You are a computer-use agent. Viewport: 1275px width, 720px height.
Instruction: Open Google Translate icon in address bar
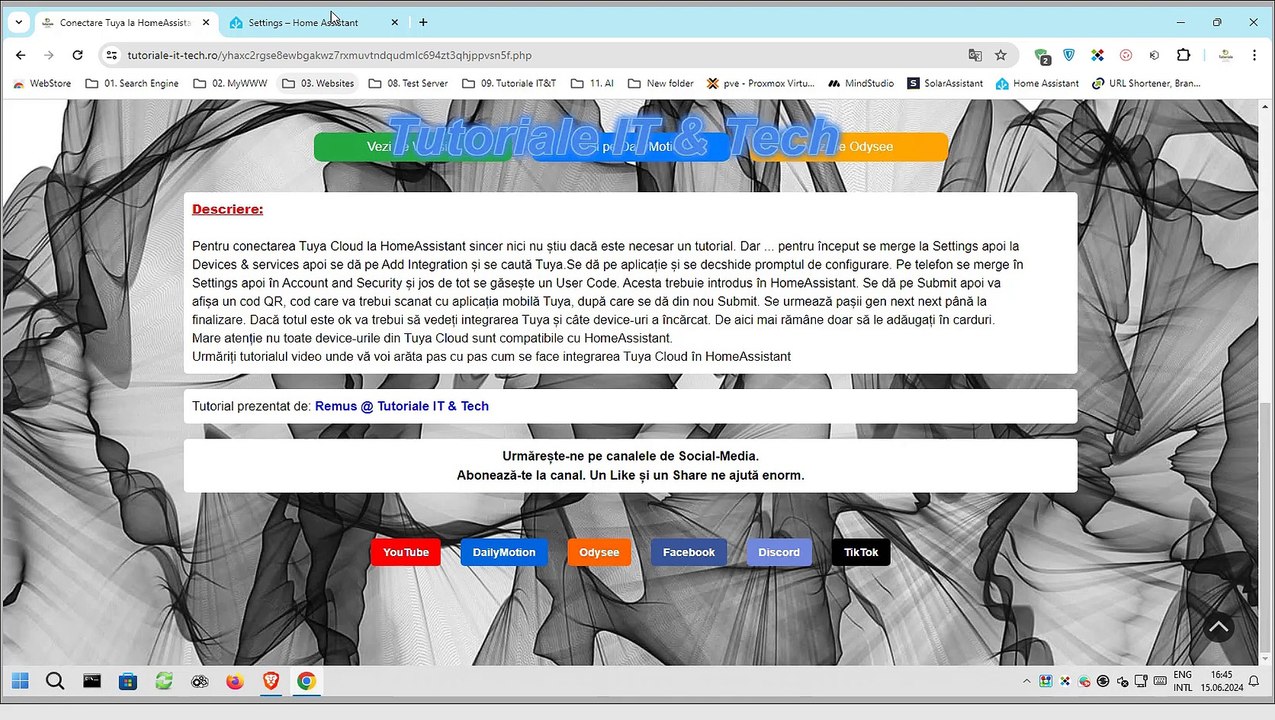click(x=975, y=55)
